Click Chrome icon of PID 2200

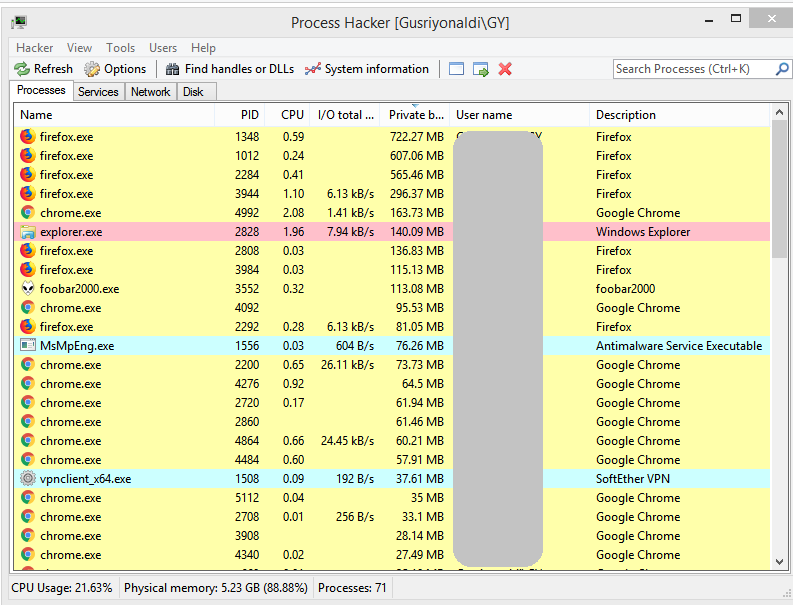27,365
